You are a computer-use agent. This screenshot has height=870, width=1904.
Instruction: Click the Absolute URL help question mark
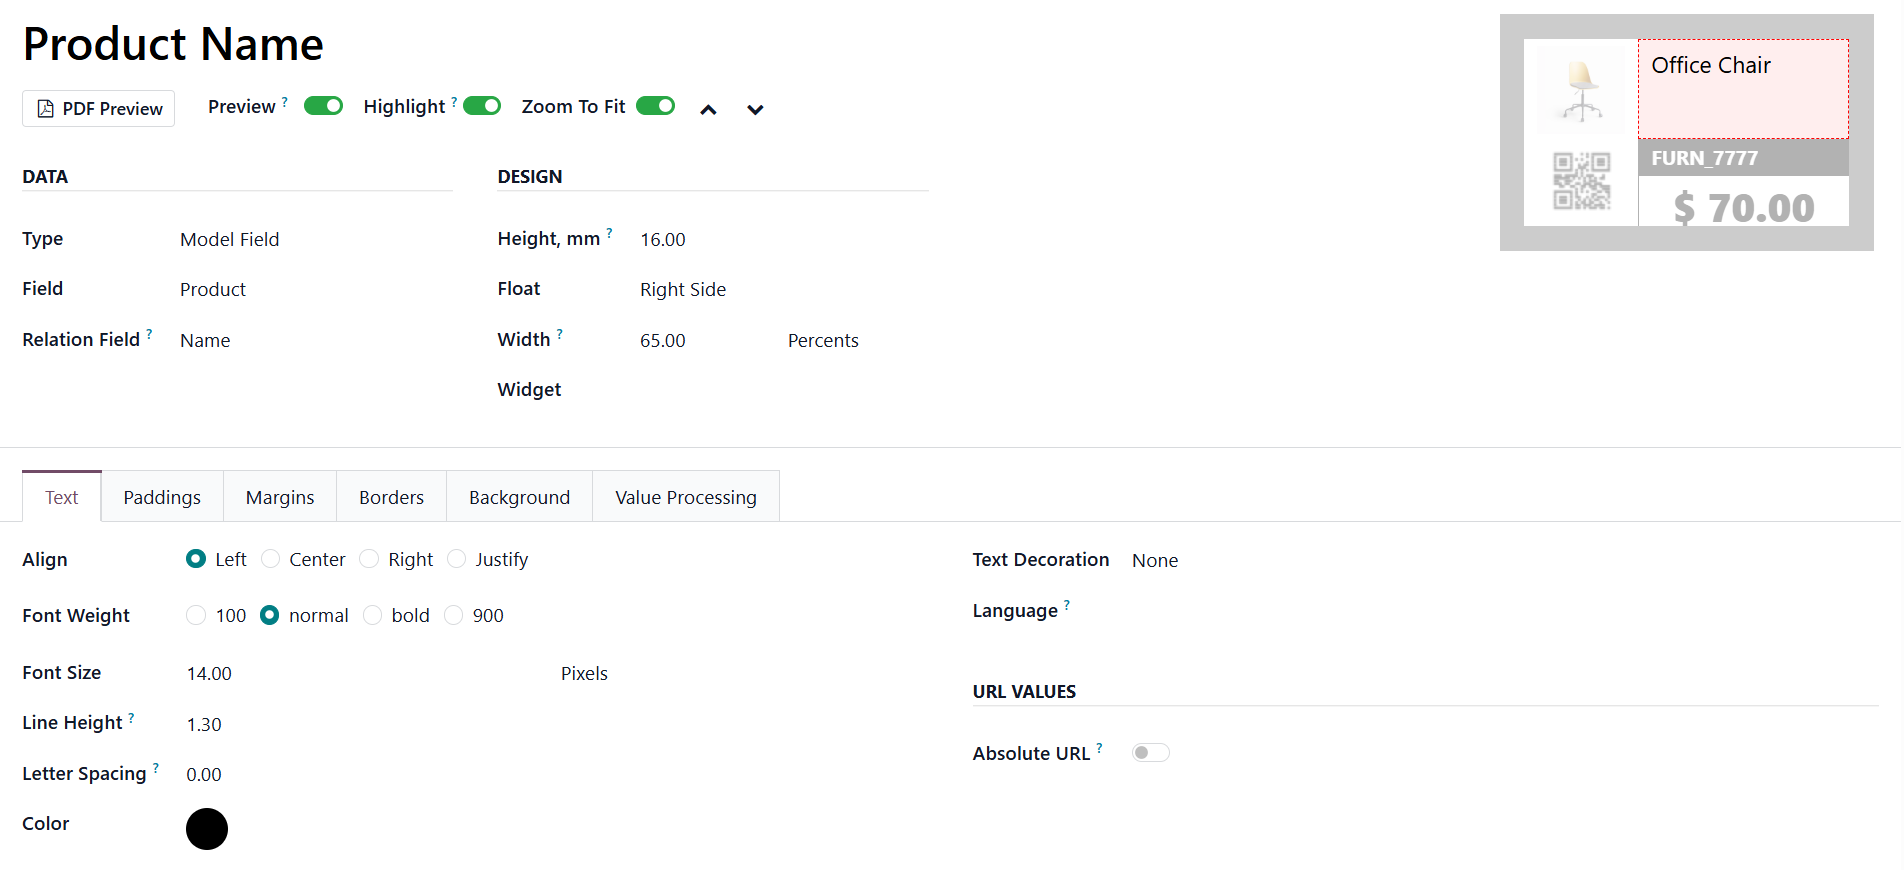1099,747
